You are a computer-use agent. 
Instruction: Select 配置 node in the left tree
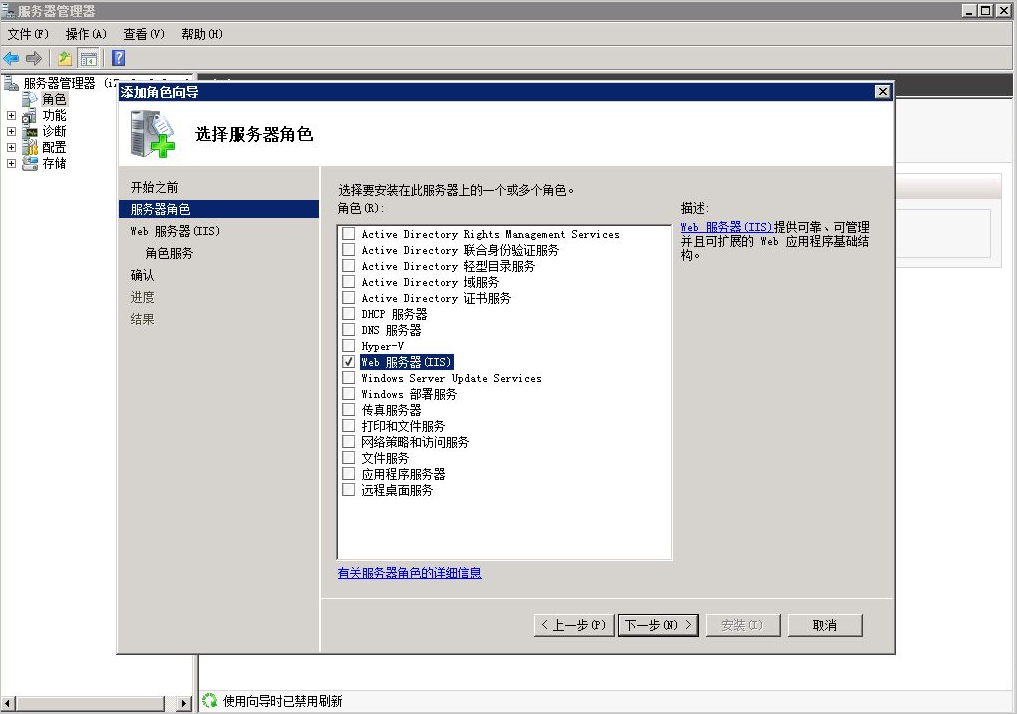[54, 147]
